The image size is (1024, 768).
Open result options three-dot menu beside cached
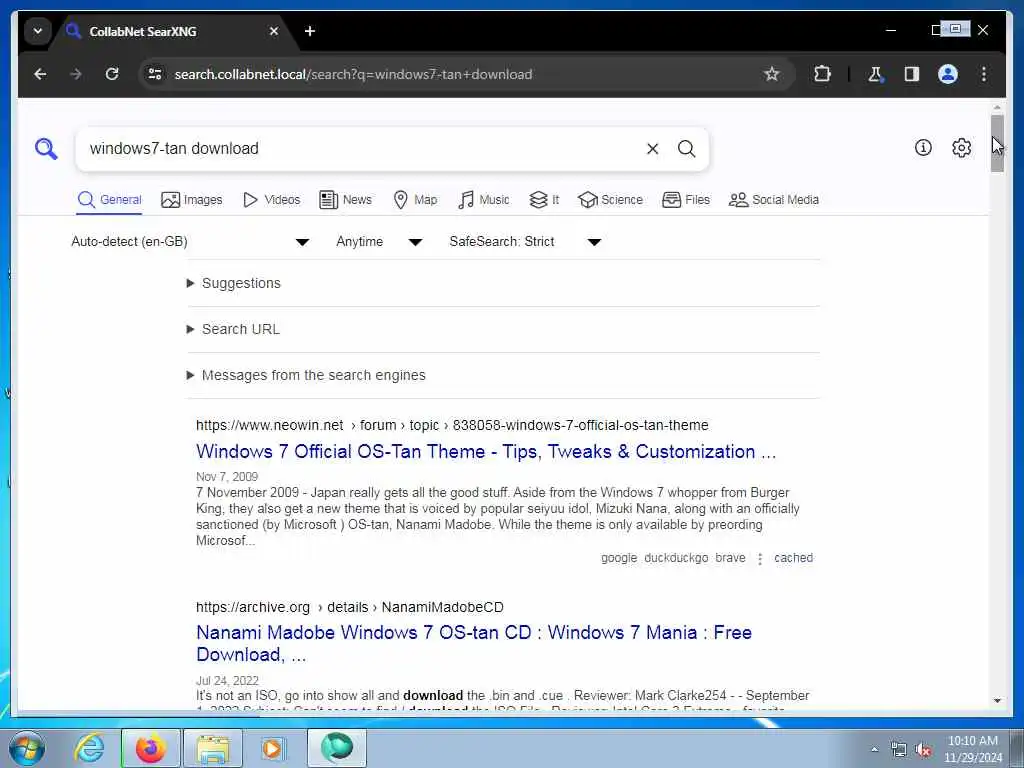click(x=760, y=559)
